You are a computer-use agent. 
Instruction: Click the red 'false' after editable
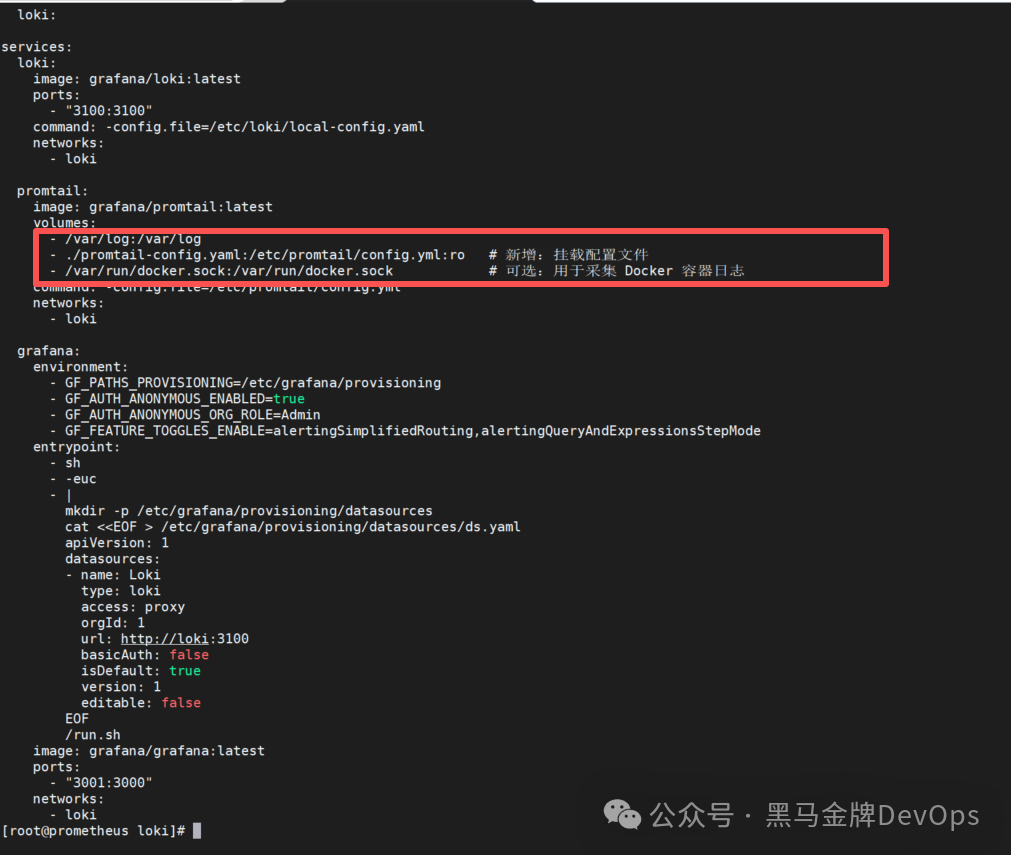click(181, 703)
